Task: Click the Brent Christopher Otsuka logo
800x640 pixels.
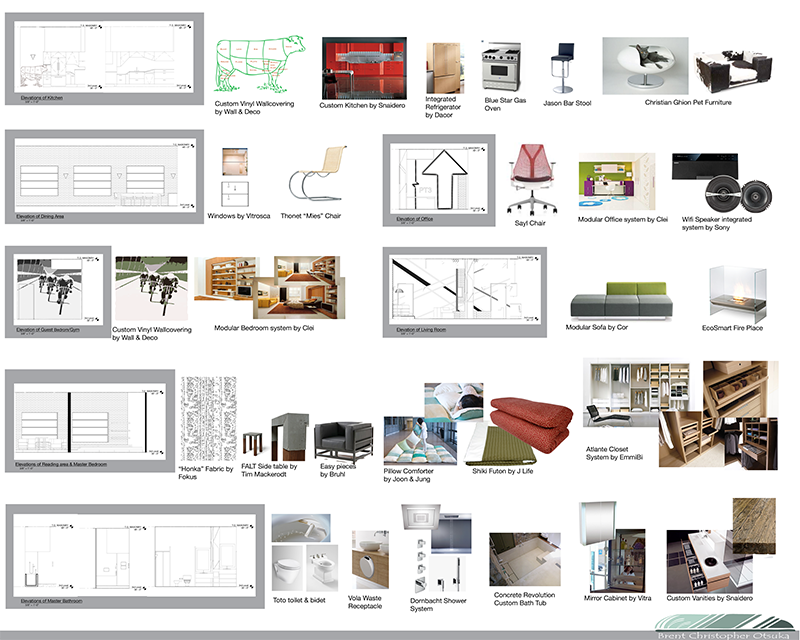Action: [x=724, y=627]
